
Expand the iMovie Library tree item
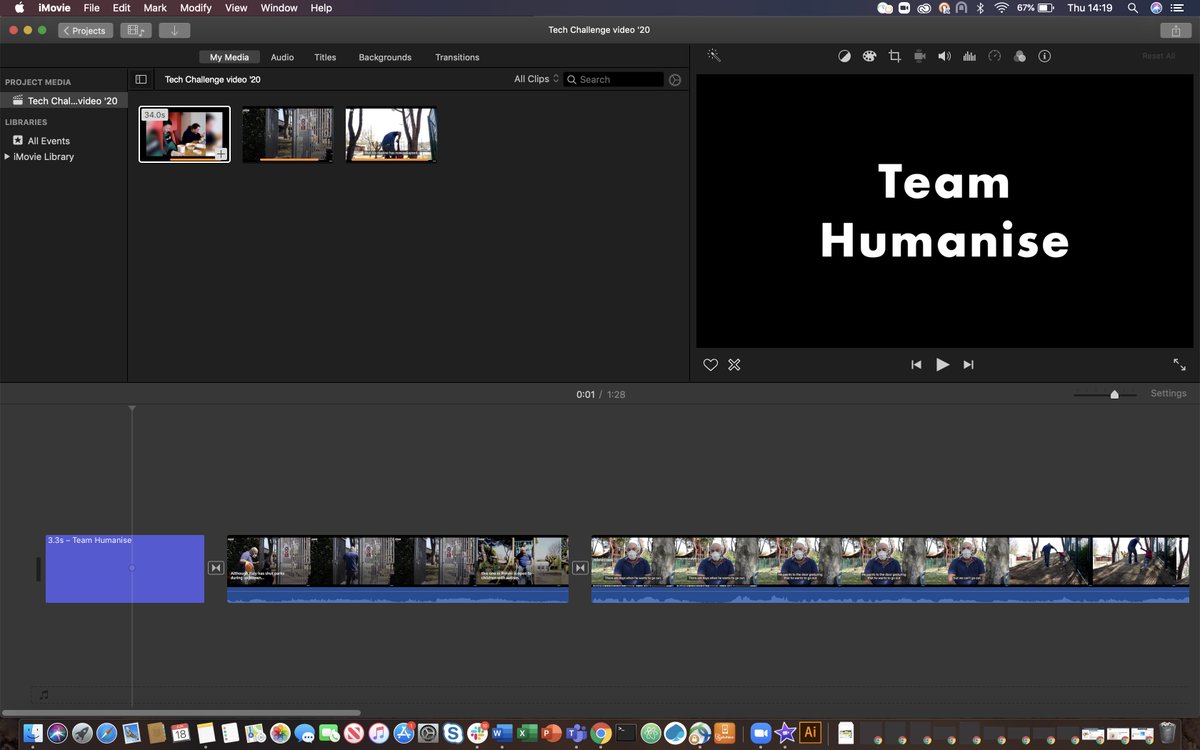[8, 157]
